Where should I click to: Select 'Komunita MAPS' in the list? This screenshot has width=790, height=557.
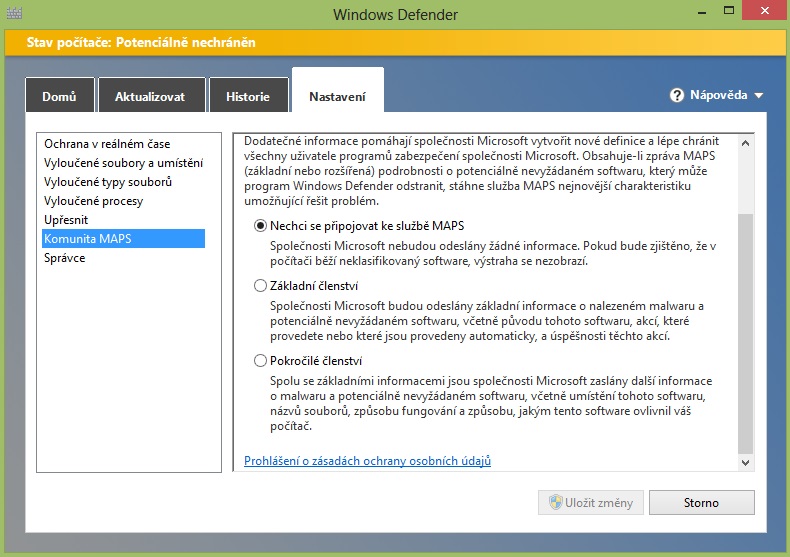click(123, 239)
